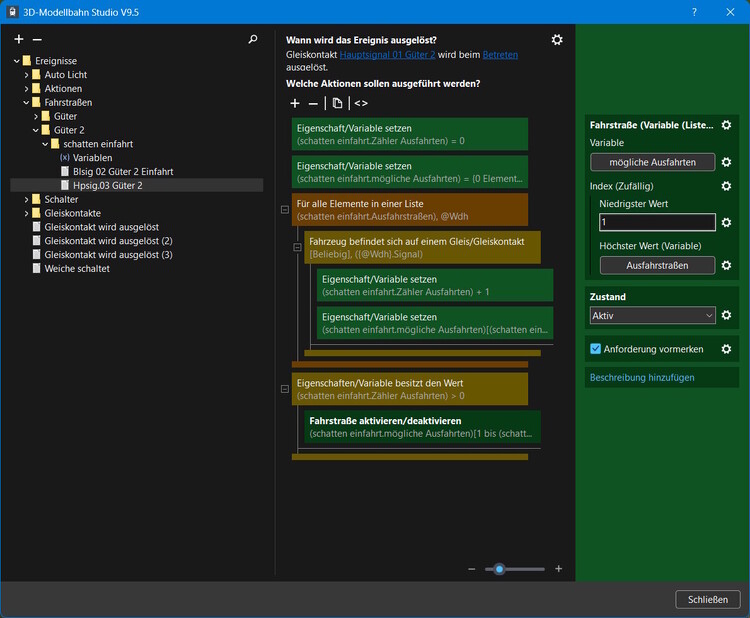Collapse the 'Für alle Elemente' loop block

[285, 210]
